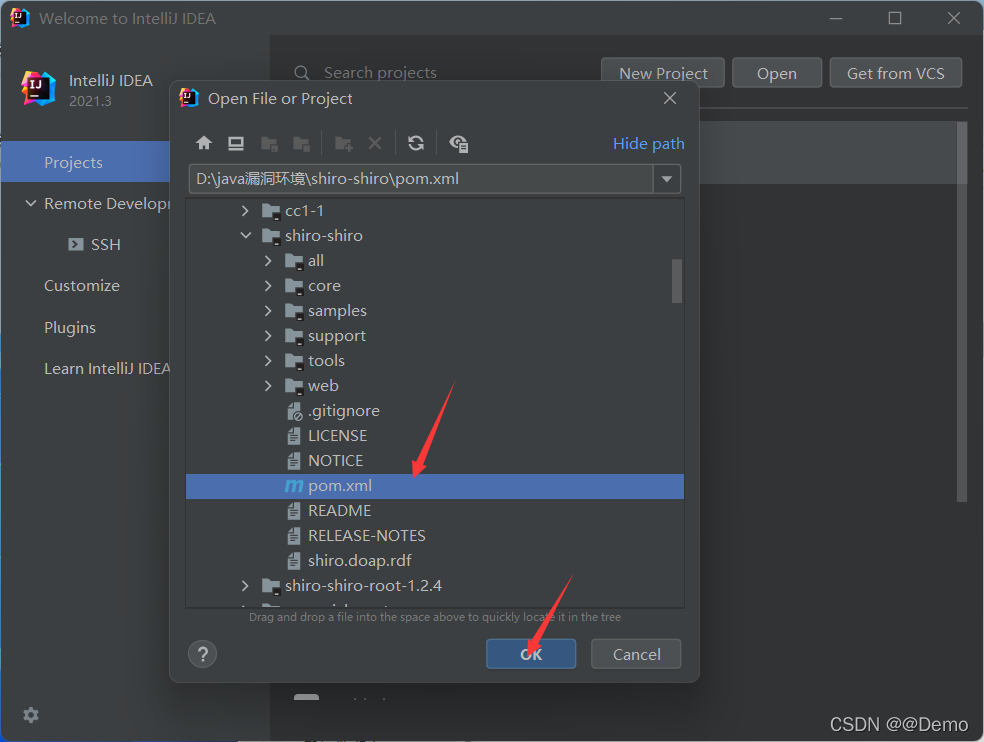
Task: Open settings gear in welcome window
Action: [31, 714]
